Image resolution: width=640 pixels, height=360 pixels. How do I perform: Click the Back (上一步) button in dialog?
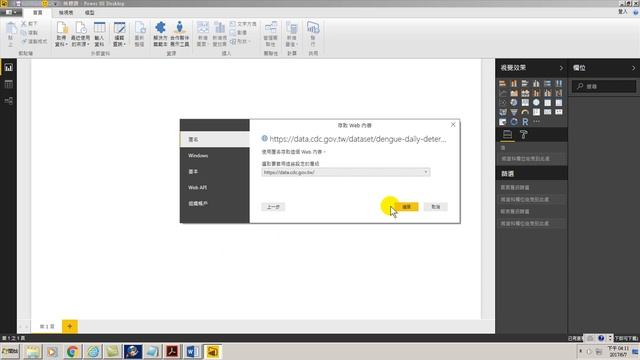(x=273, y=207)
